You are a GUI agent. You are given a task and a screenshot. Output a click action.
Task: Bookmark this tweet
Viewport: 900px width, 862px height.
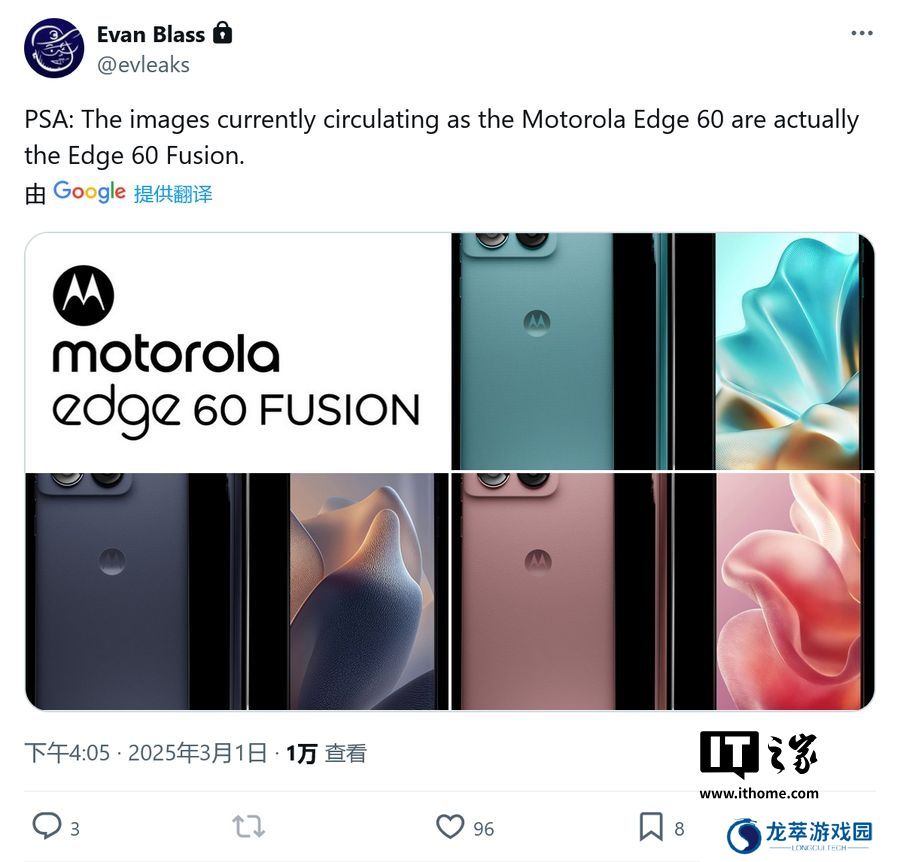pos(651,827)
